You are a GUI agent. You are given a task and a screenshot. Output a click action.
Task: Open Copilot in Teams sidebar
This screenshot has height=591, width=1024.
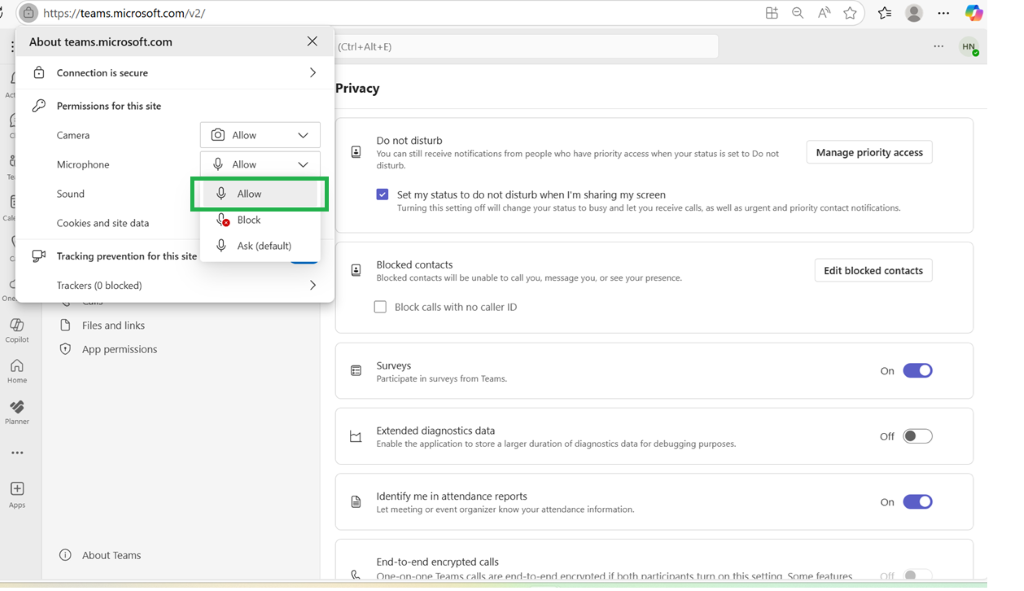(17, 330)
